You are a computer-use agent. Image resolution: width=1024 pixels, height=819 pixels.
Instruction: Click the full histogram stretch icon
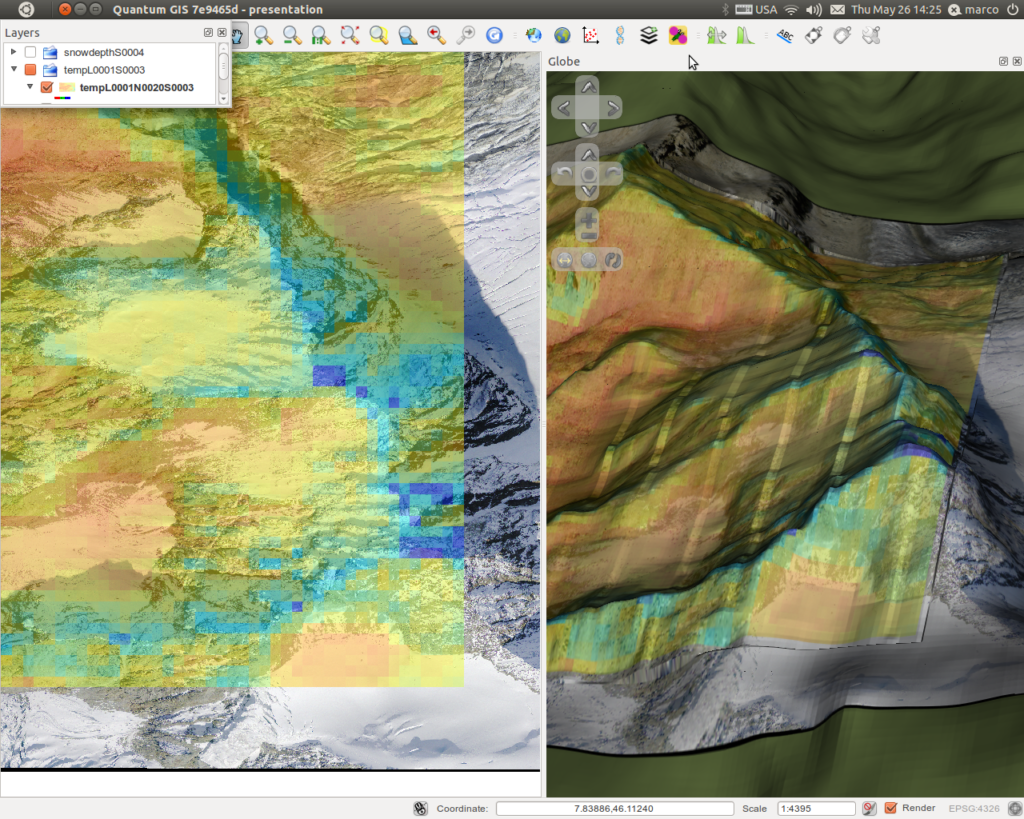745,35
